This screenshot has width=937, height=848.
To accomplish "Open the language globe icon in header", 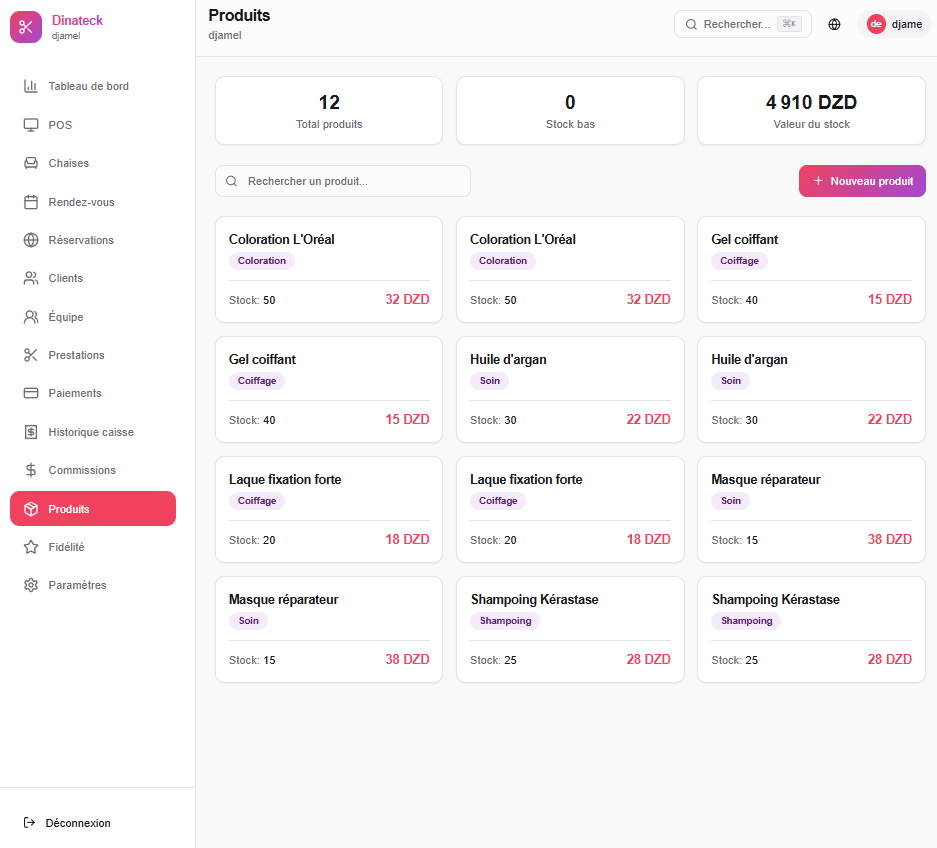I will coord(834,25).
